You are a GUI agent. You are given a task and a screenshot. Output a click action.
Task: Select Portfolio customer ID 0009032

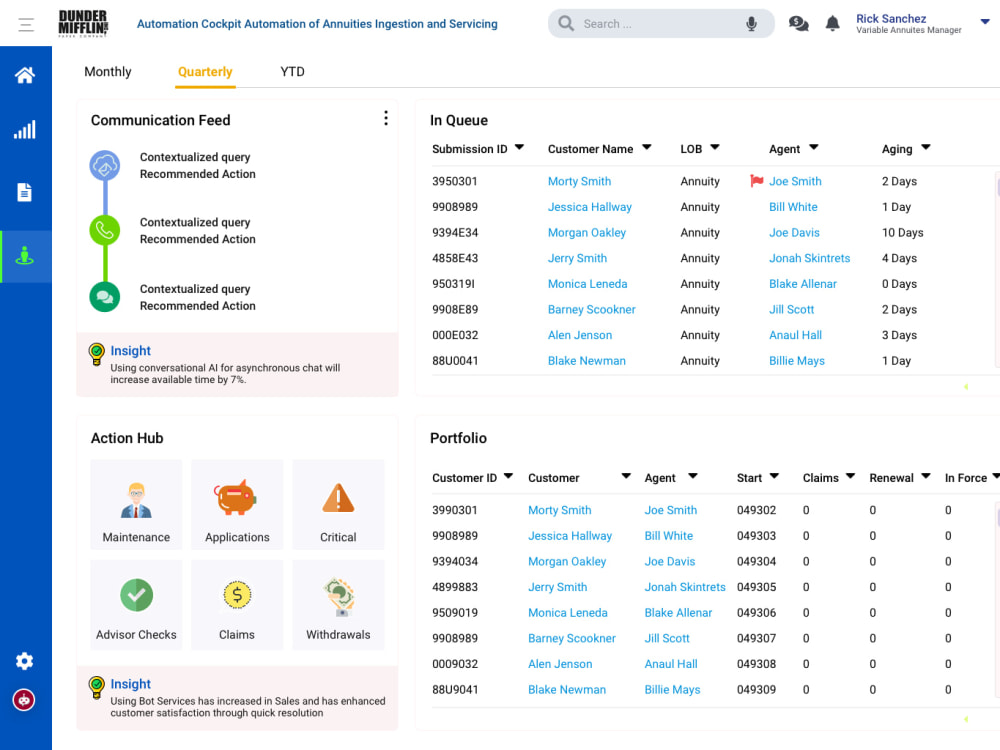[x=455, y=664]
